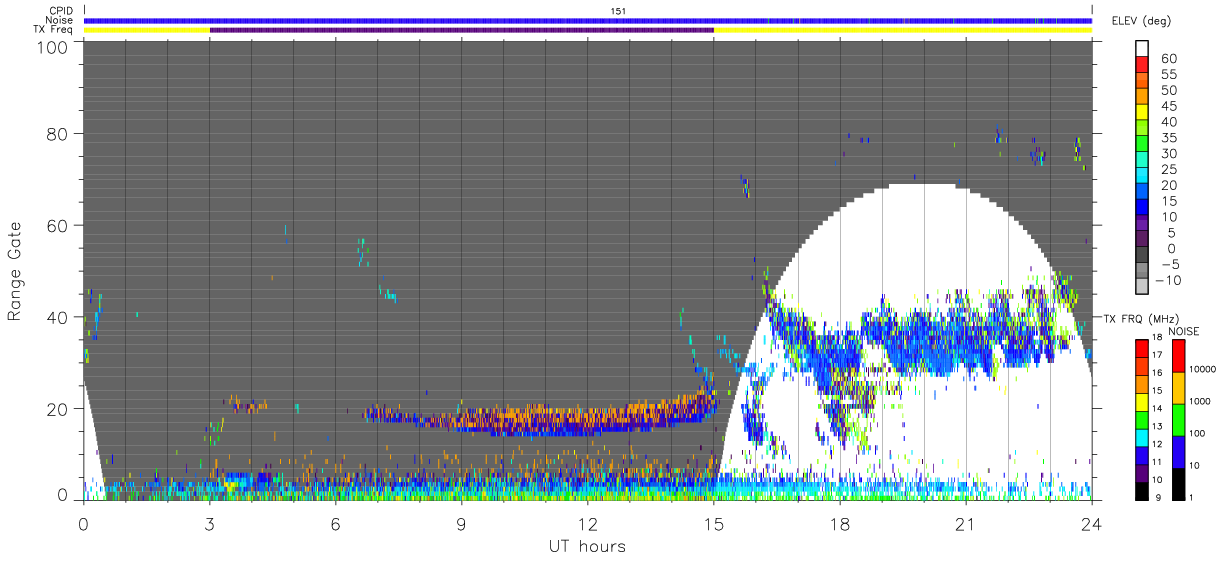Click the 10000 label on NOISE scale
1228x567 pixels.
tap(1203, 369)
